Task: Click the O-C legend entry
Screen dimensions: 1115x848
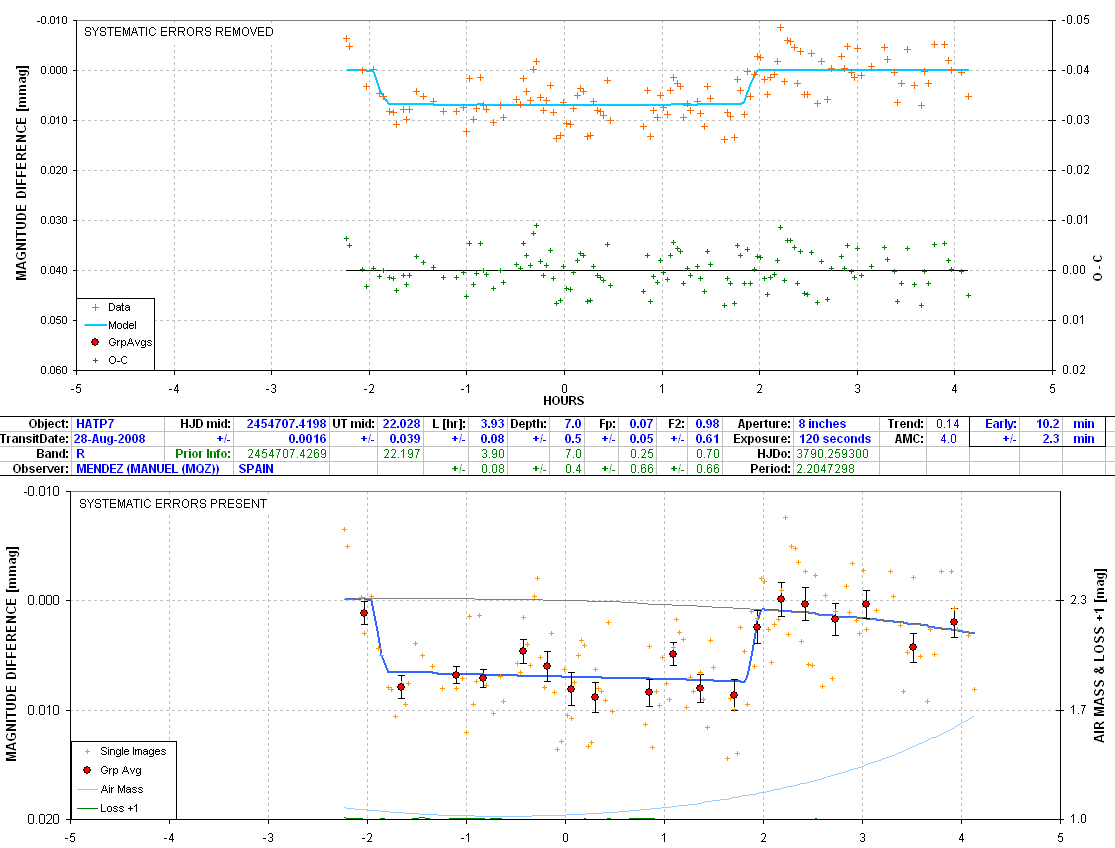Action: click(110, 360)
